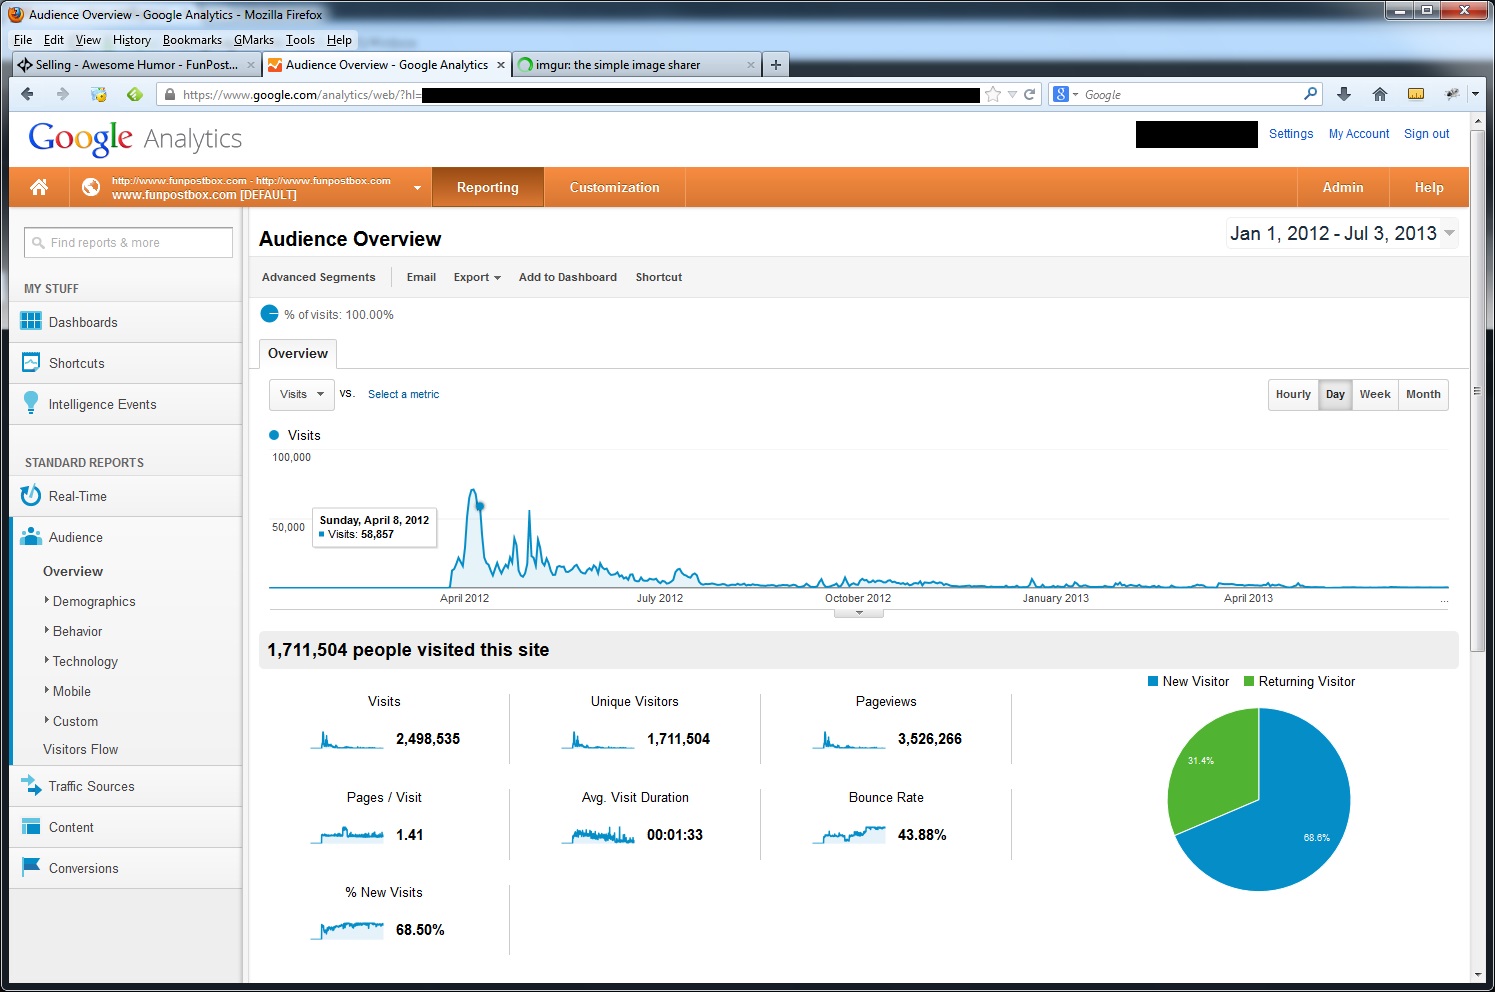Image resolution: width=1495 pixels, height=992 pixels.
Task: Click the Select a metric link
Action: [x=403, y=394]
